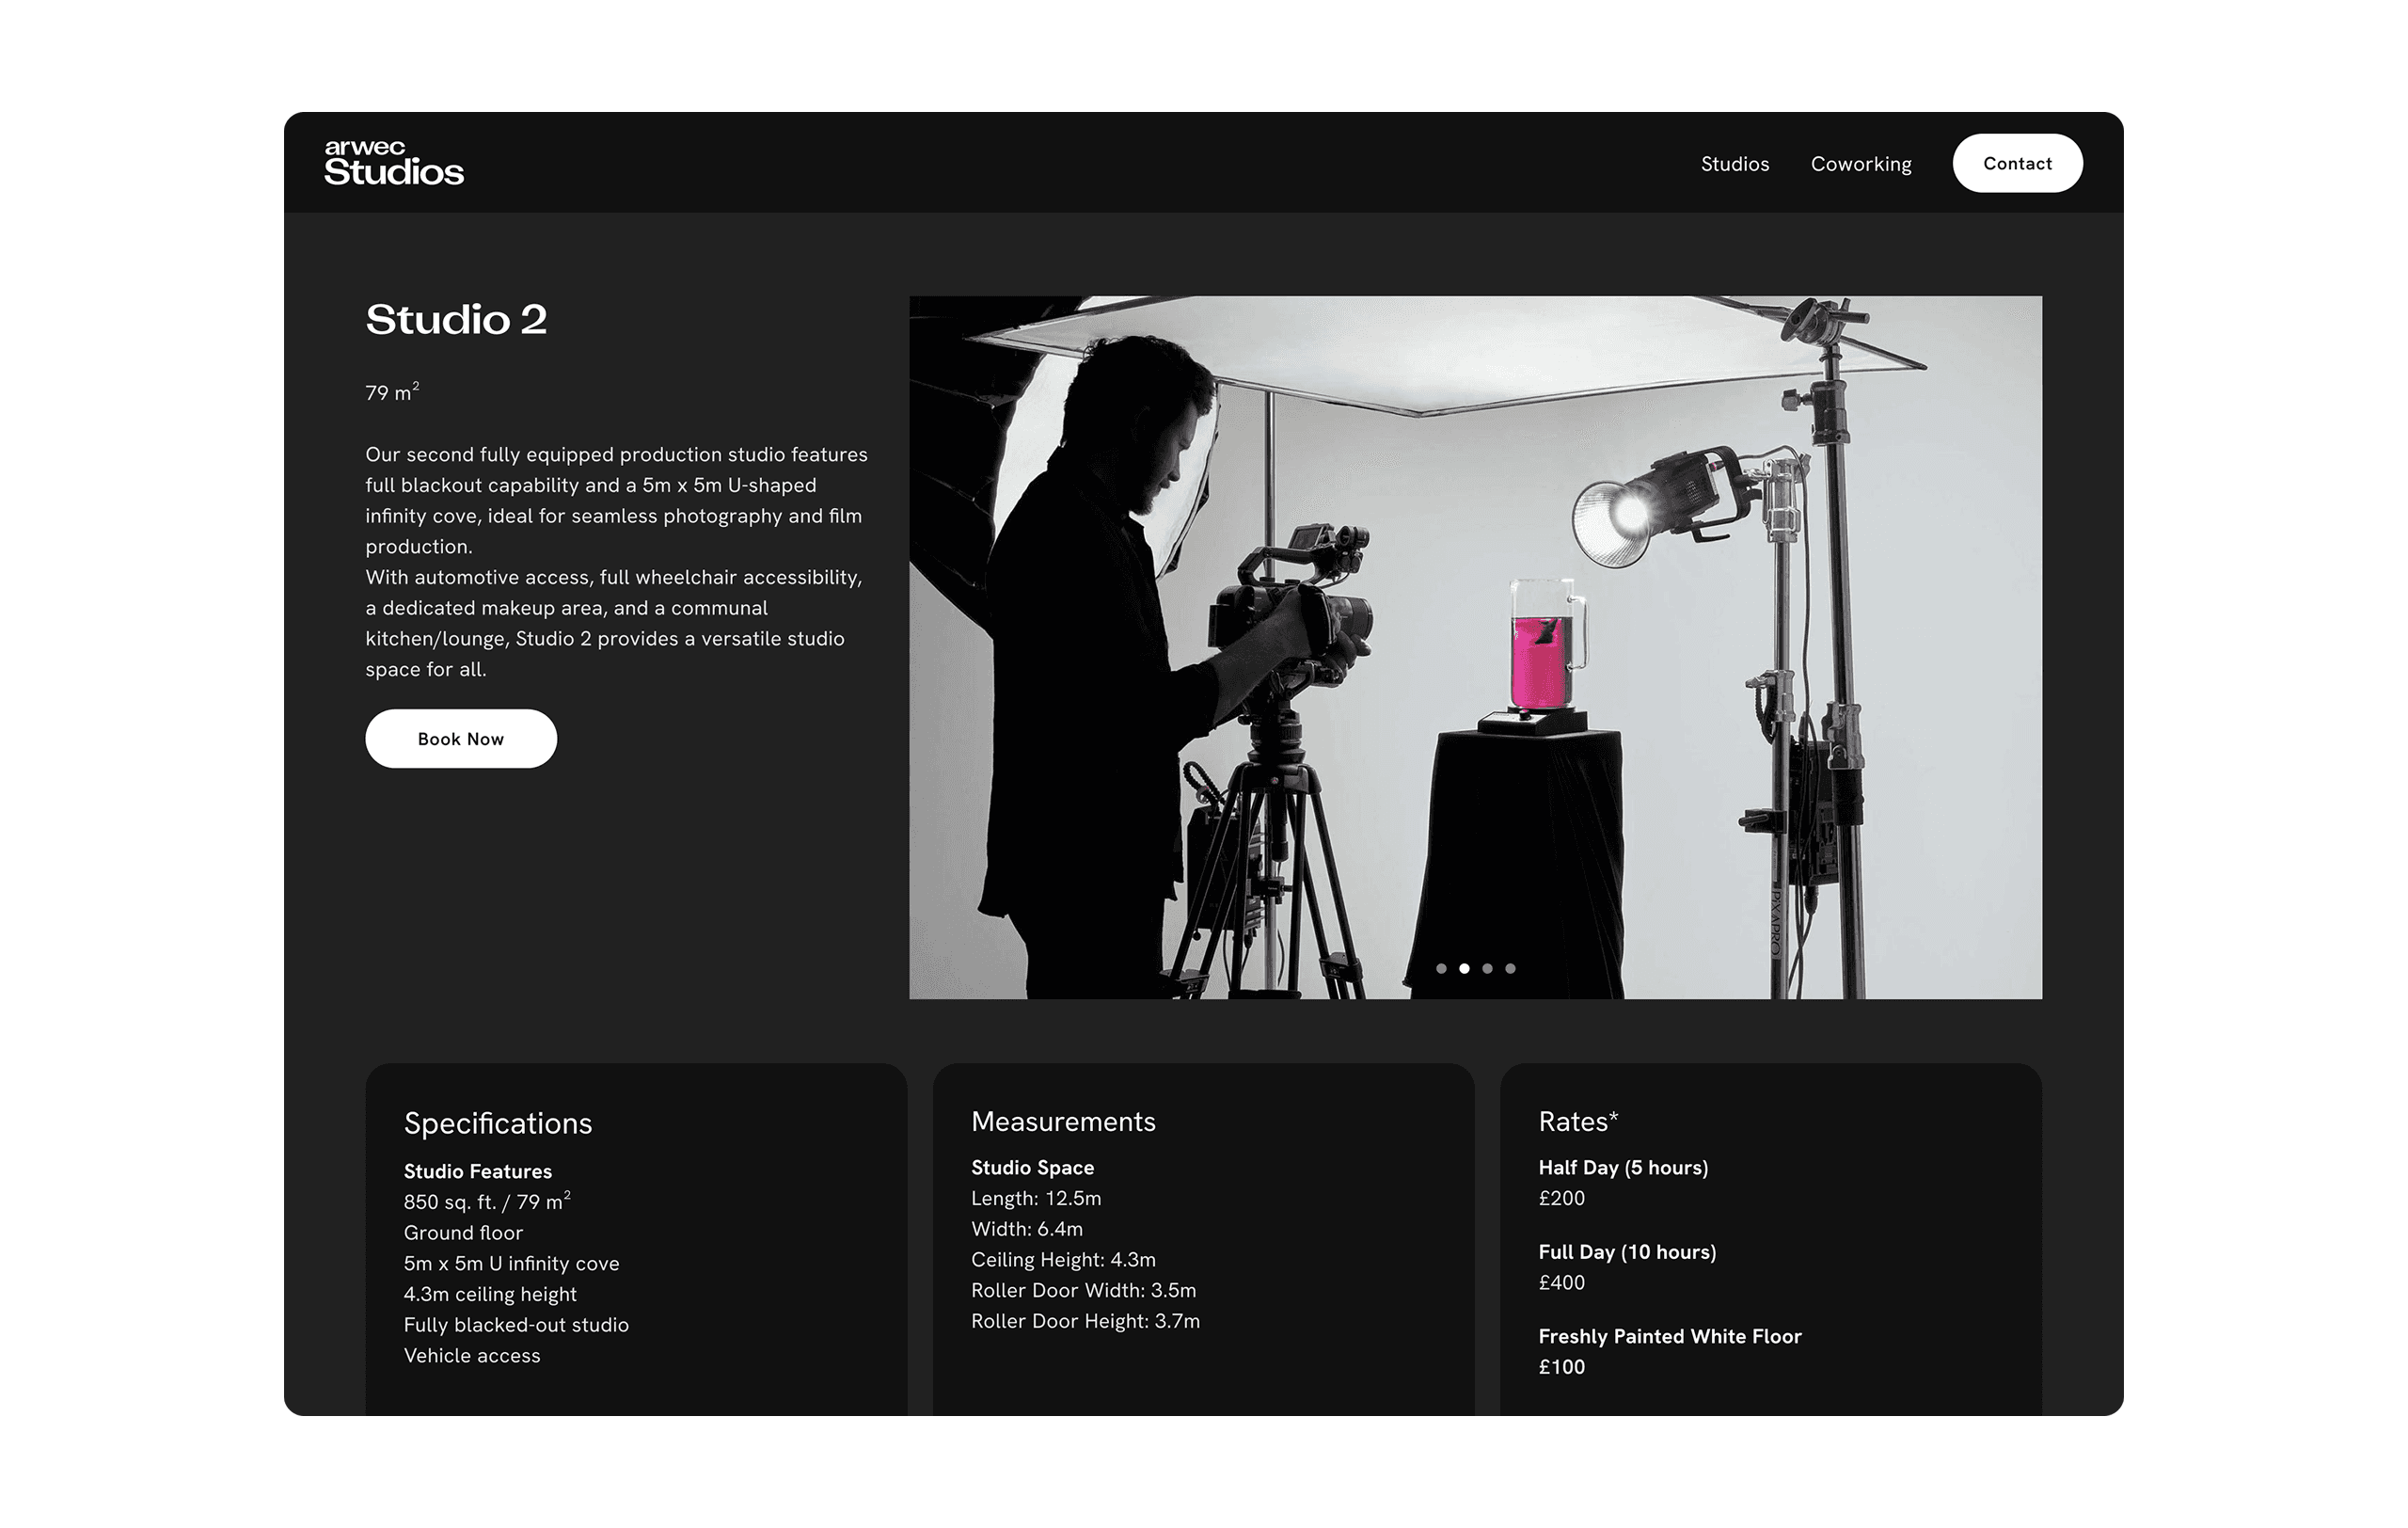Select the first carousel dot

click(1441, 968)
